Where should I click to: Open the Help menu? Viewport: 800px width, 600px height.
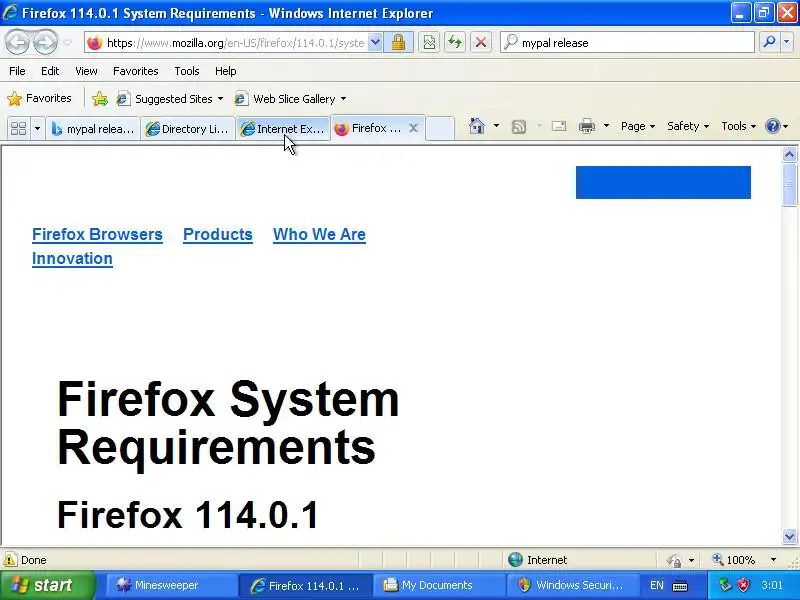tap(226, 71)
